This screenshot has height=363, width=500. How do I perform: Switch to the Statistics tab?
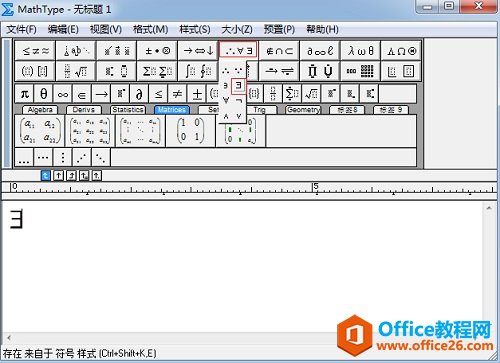pos(128,110)
